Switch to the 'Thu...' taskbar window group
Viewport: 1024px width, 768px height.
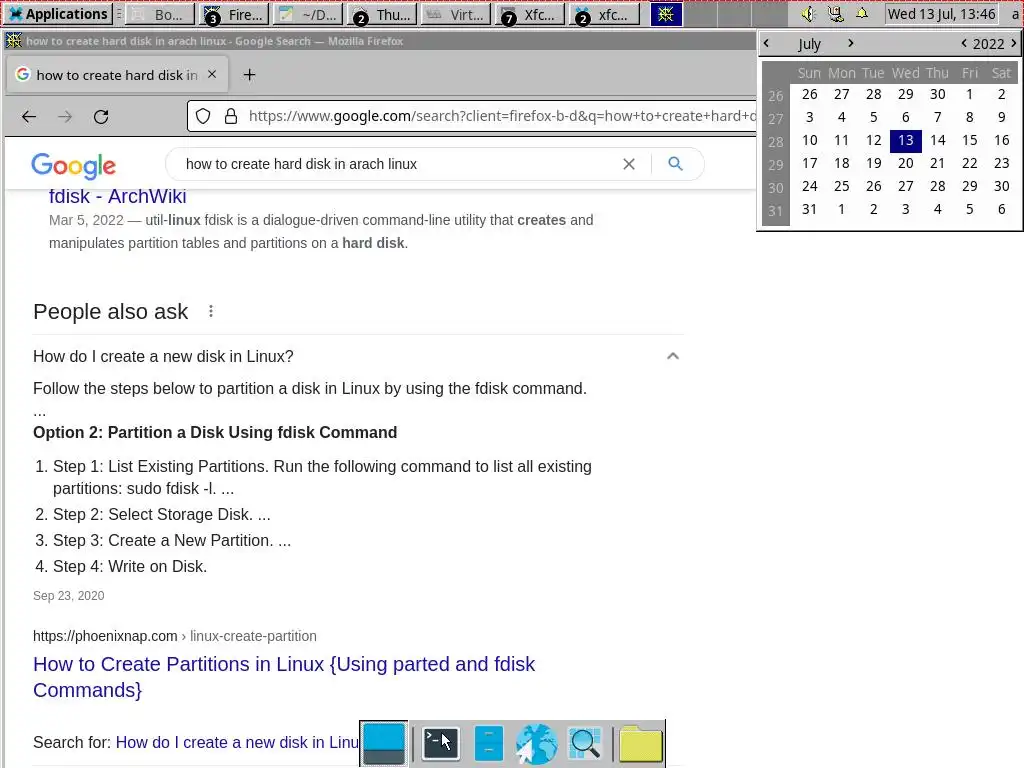381,14
